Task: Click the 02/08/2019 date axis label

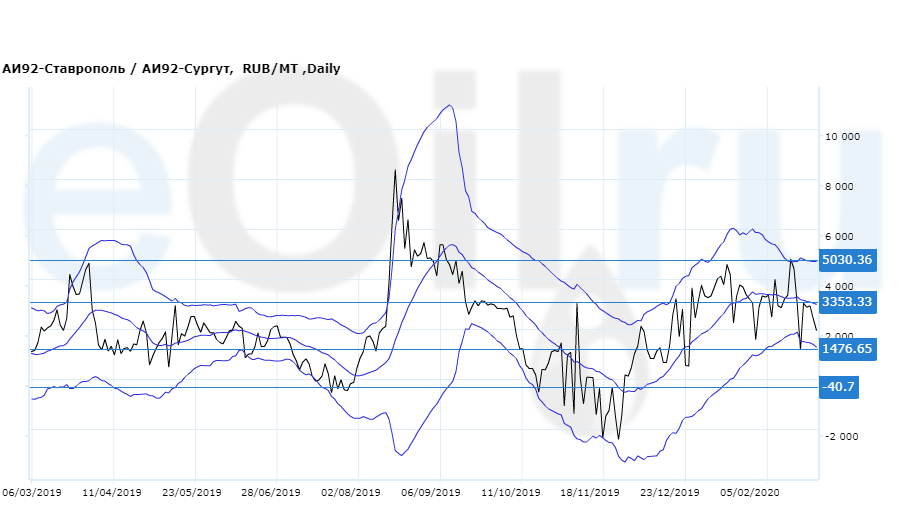Action: point(351,493)
